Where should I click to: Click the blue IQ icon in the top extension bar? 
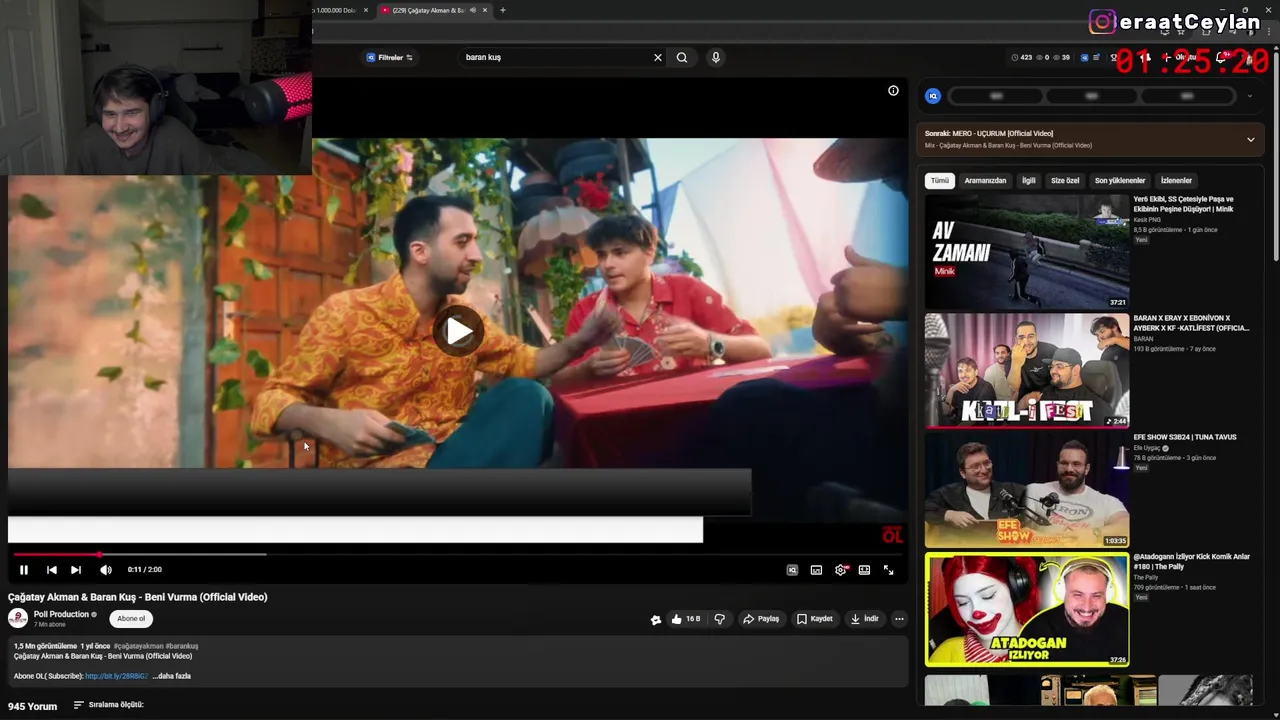point(1085,58)
